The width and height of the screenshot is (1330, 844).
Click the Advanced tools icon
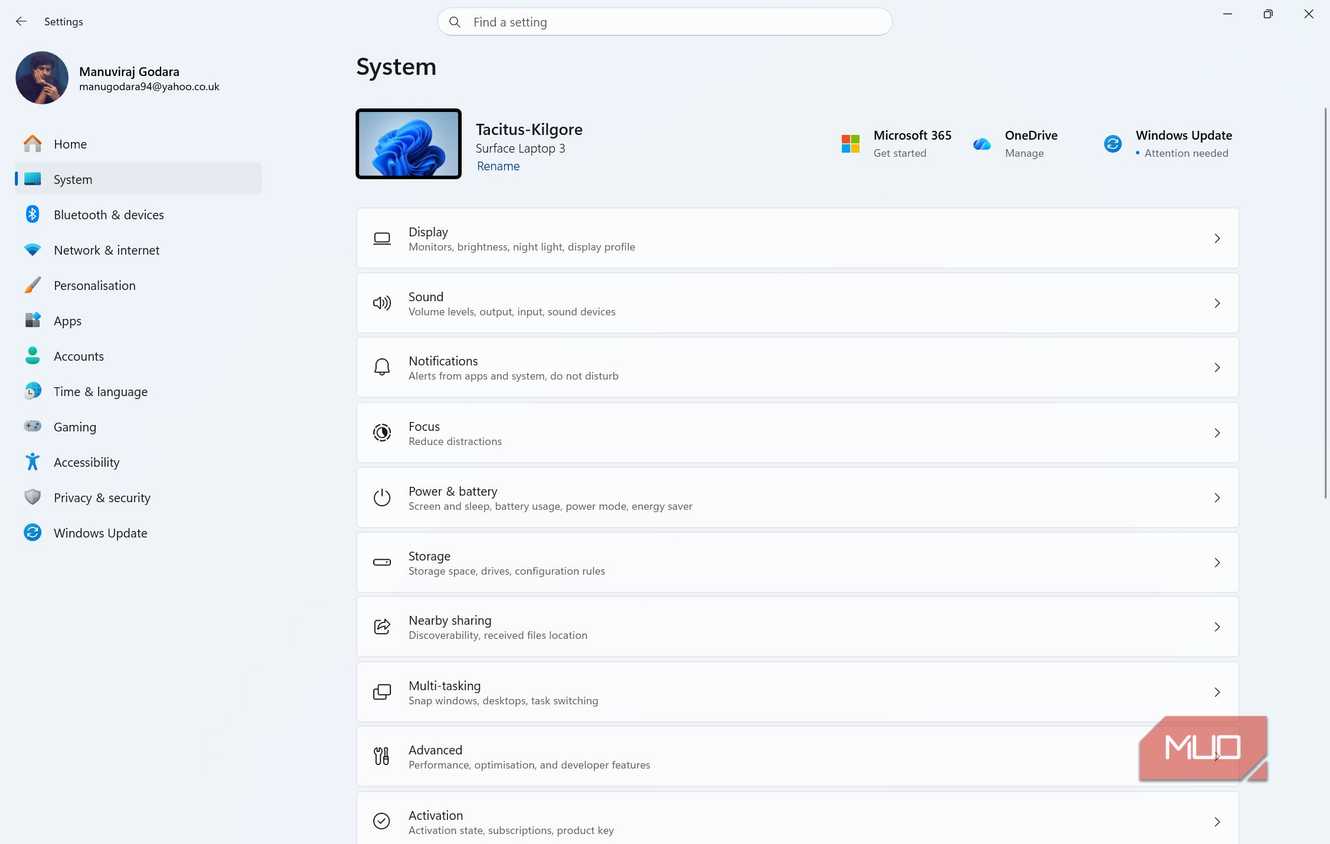(x=382, y=756)
